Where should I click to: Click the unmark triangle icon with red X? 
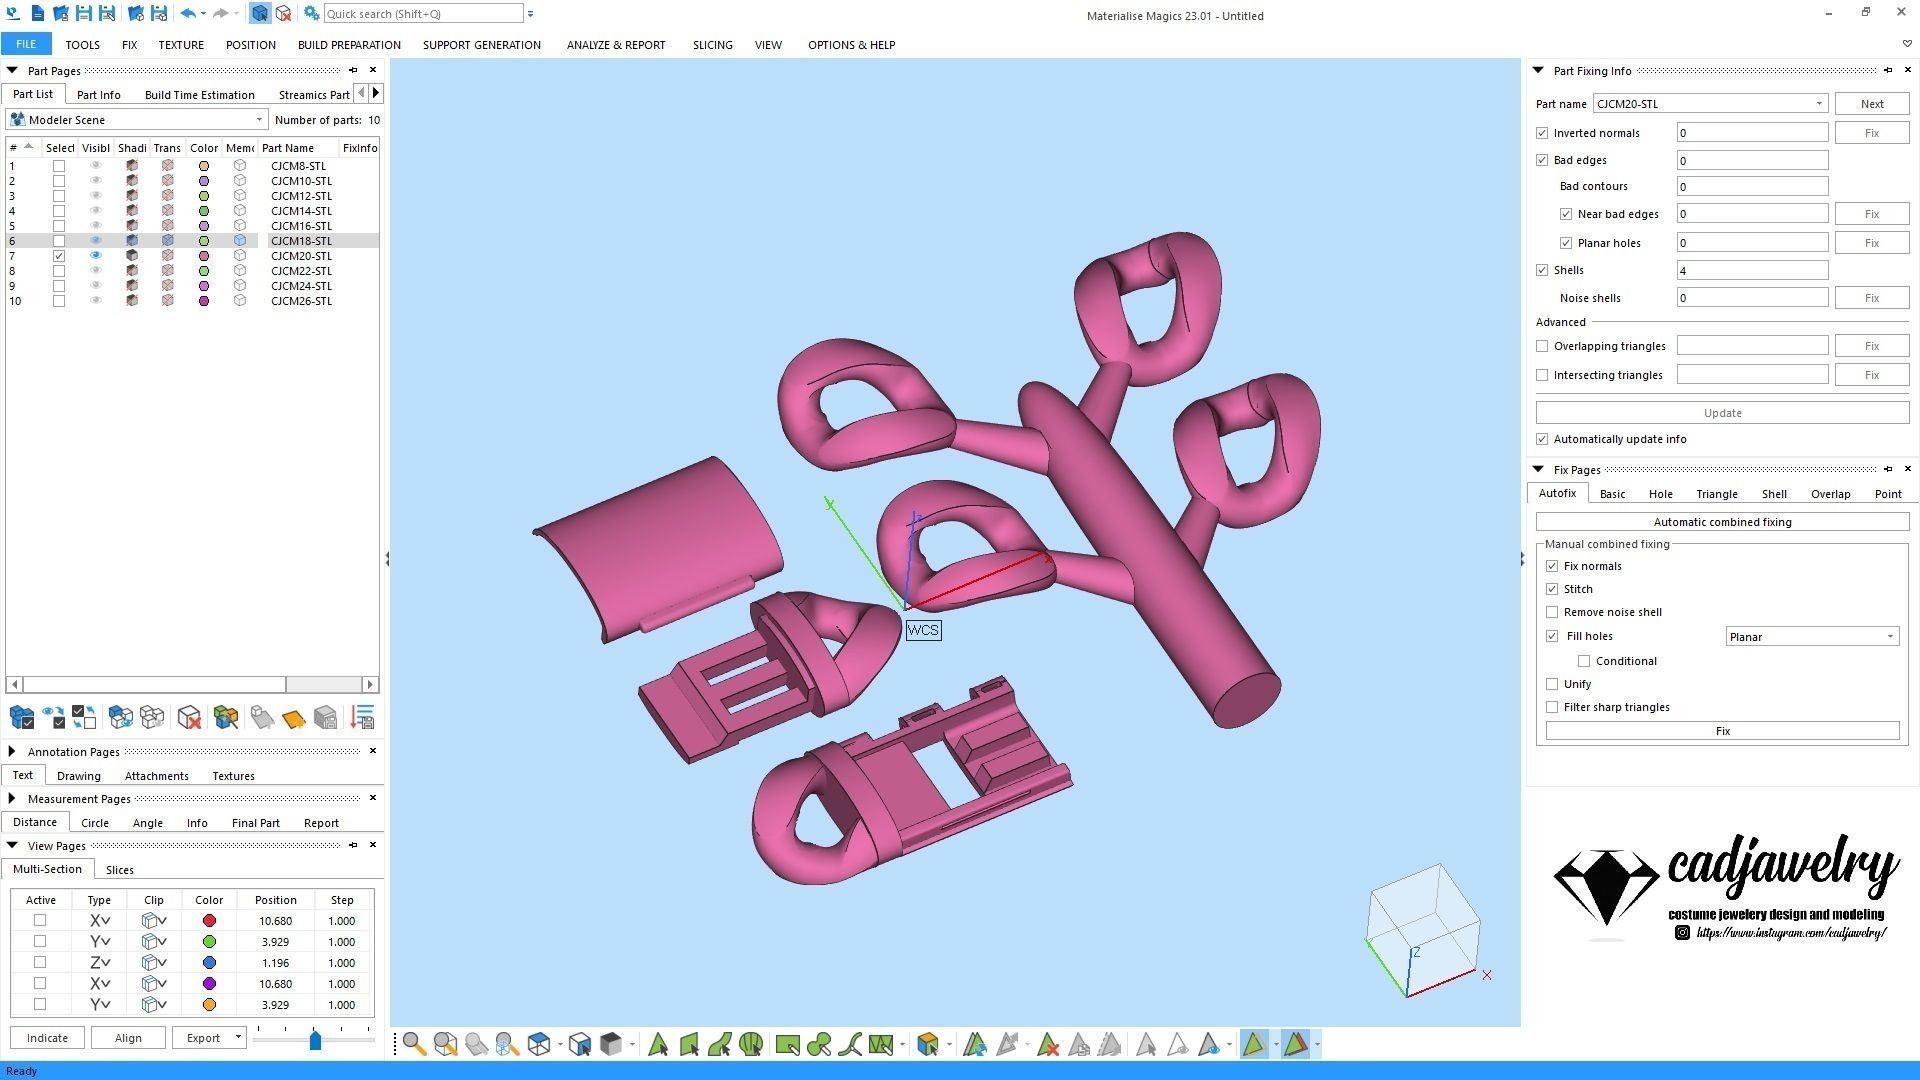1047,1045
